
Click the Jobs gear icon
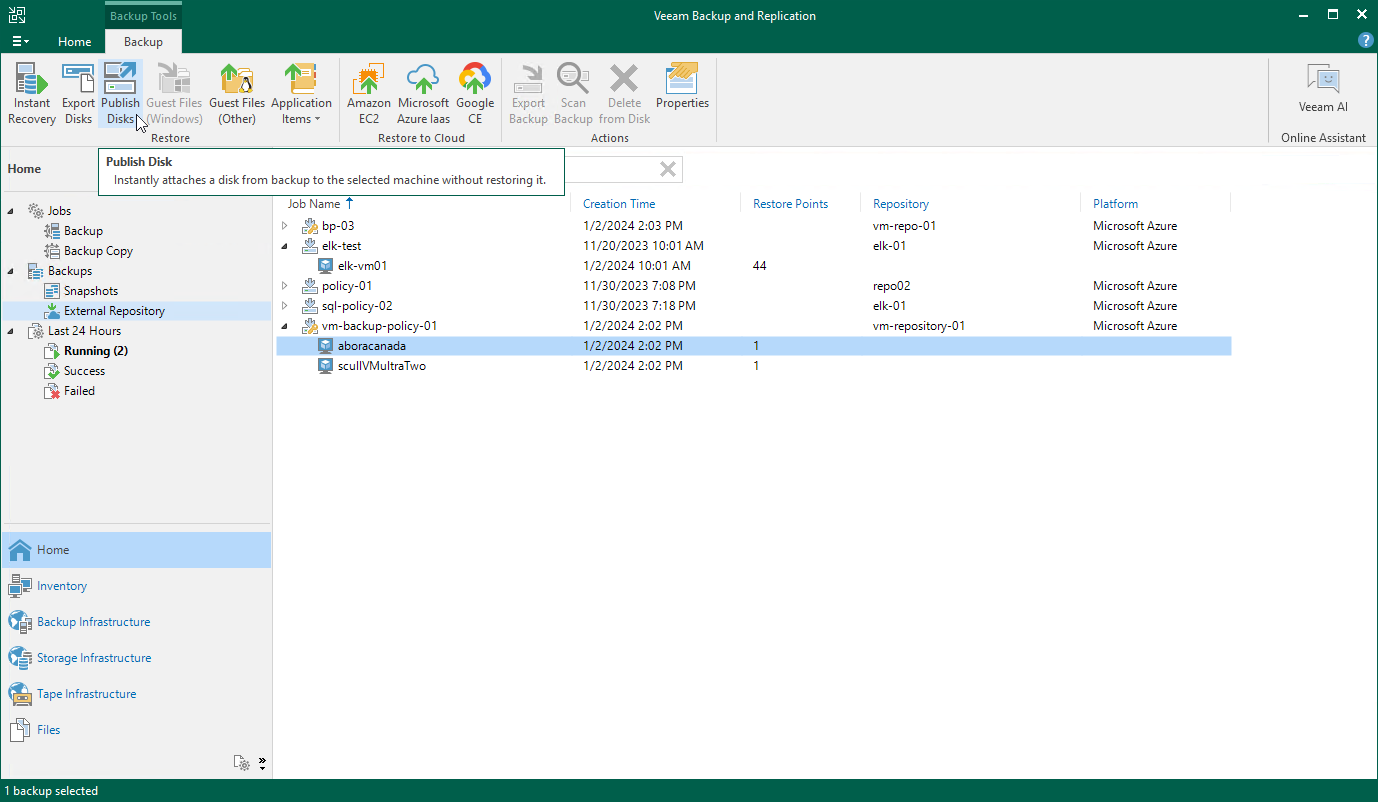click(x=35, y=211)
